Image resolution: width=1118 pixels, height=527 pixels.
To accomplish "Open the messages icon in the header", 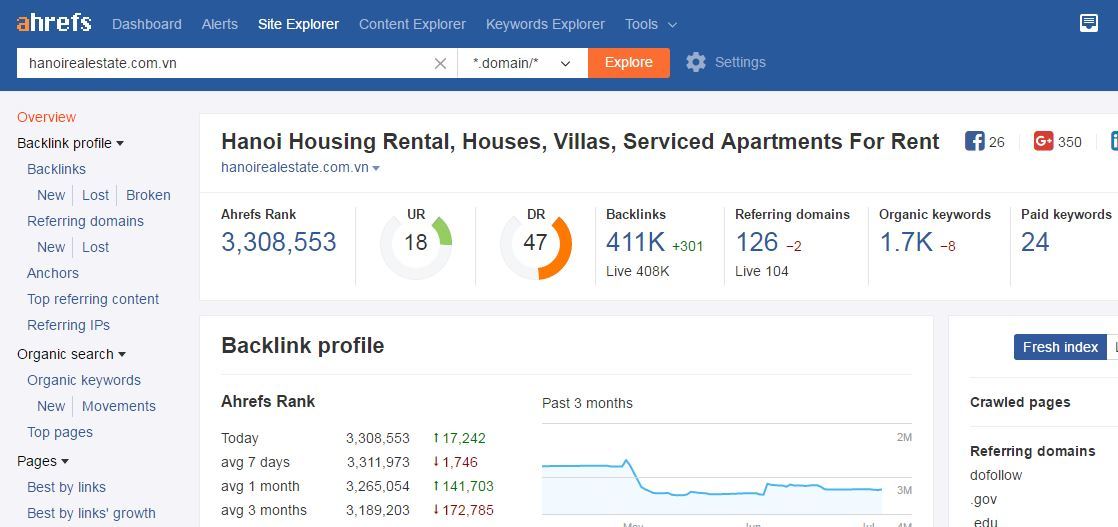I will tap(1089, 24).
